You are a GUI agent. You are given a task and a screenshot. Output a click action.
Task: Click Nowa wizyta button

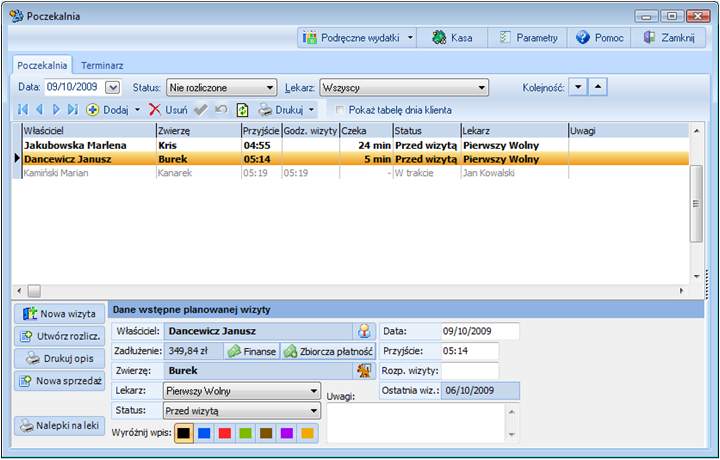point(60,314)
